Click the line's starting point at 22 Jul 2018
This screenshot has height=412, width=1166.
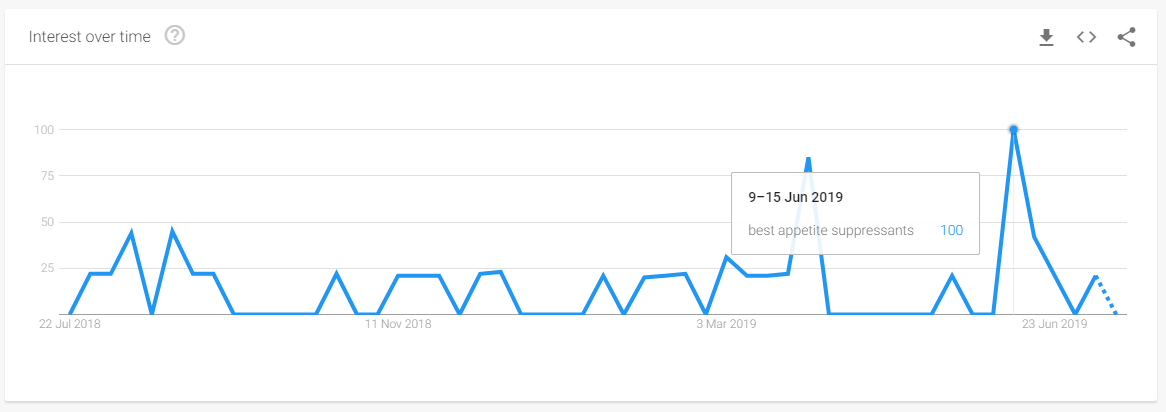tap(70, 313)
